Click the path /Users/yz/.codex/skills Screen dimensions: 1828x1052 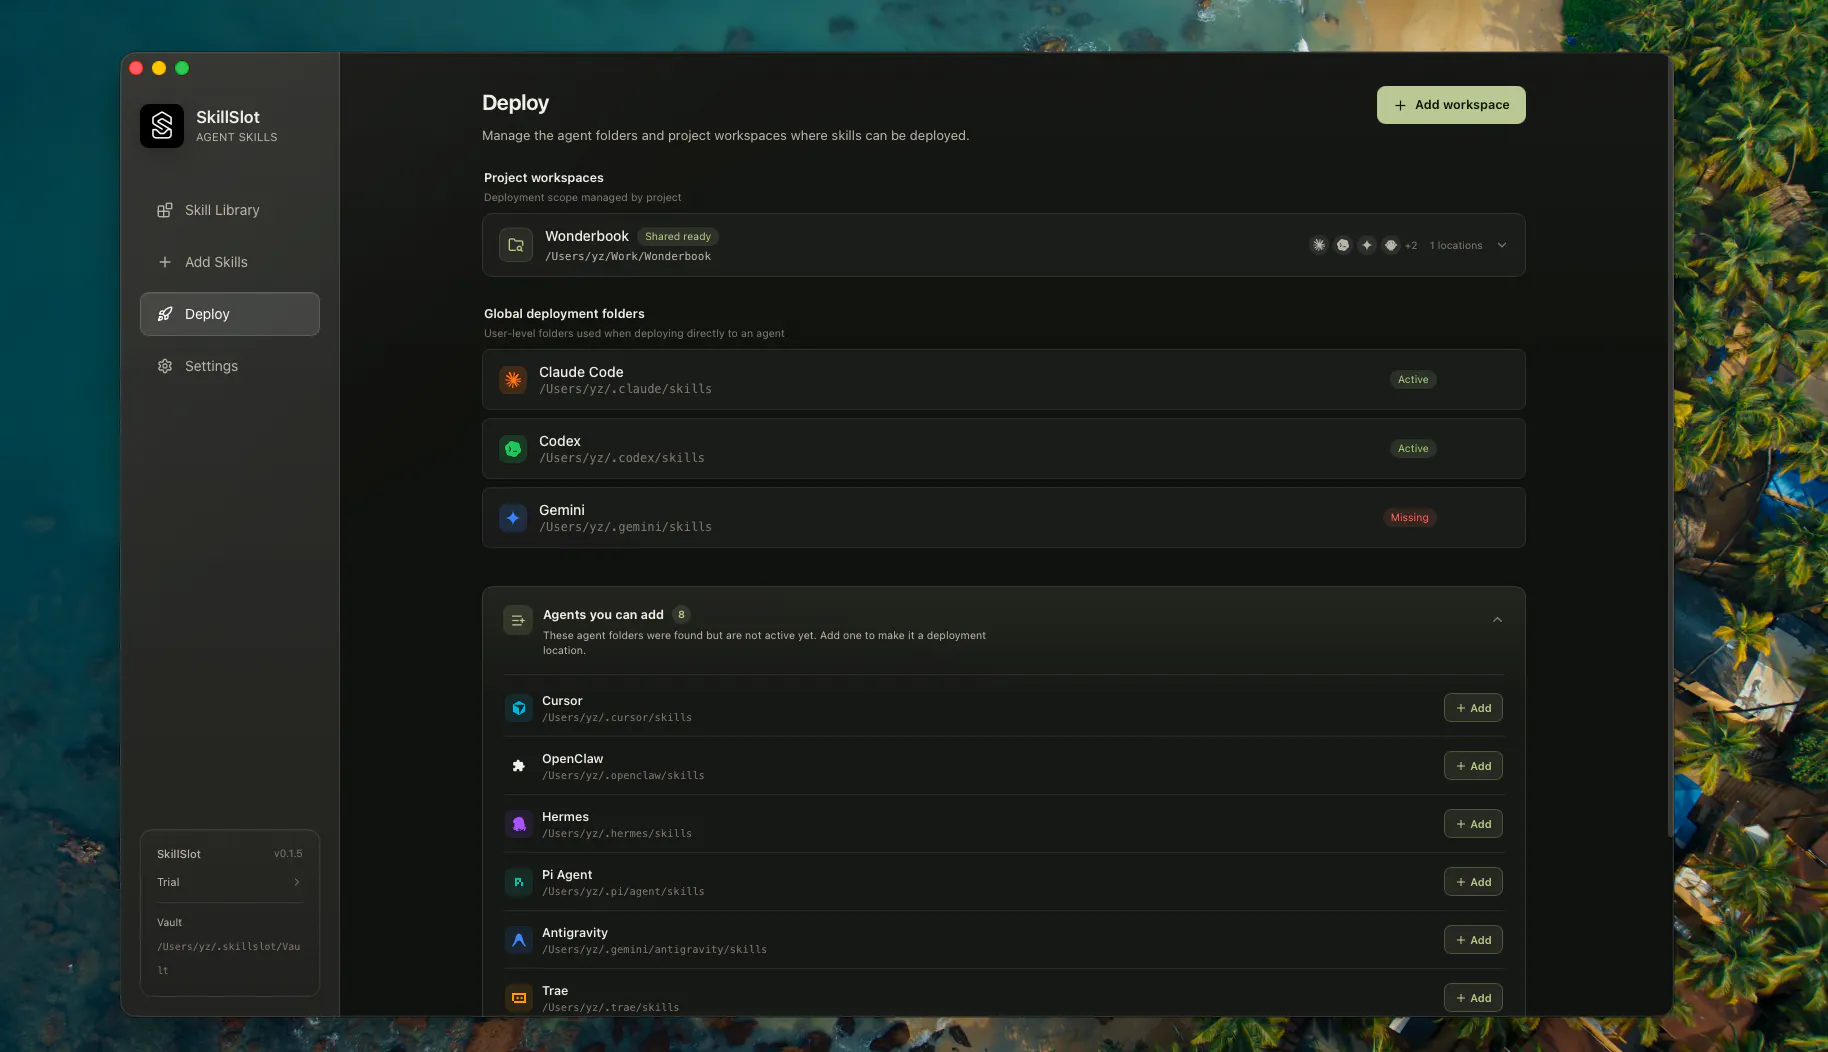point(622,458)
